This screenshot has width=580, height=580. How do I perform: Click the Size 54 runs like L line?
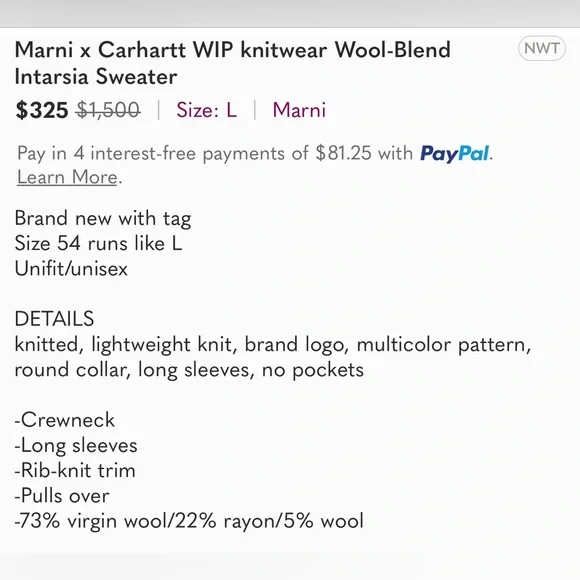(98, 243)
